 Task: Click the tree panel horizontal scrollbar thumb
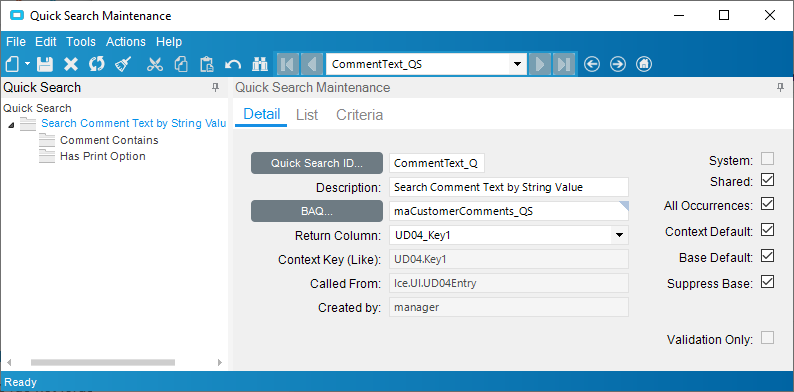pyautogui.click(x=103, y=363)
